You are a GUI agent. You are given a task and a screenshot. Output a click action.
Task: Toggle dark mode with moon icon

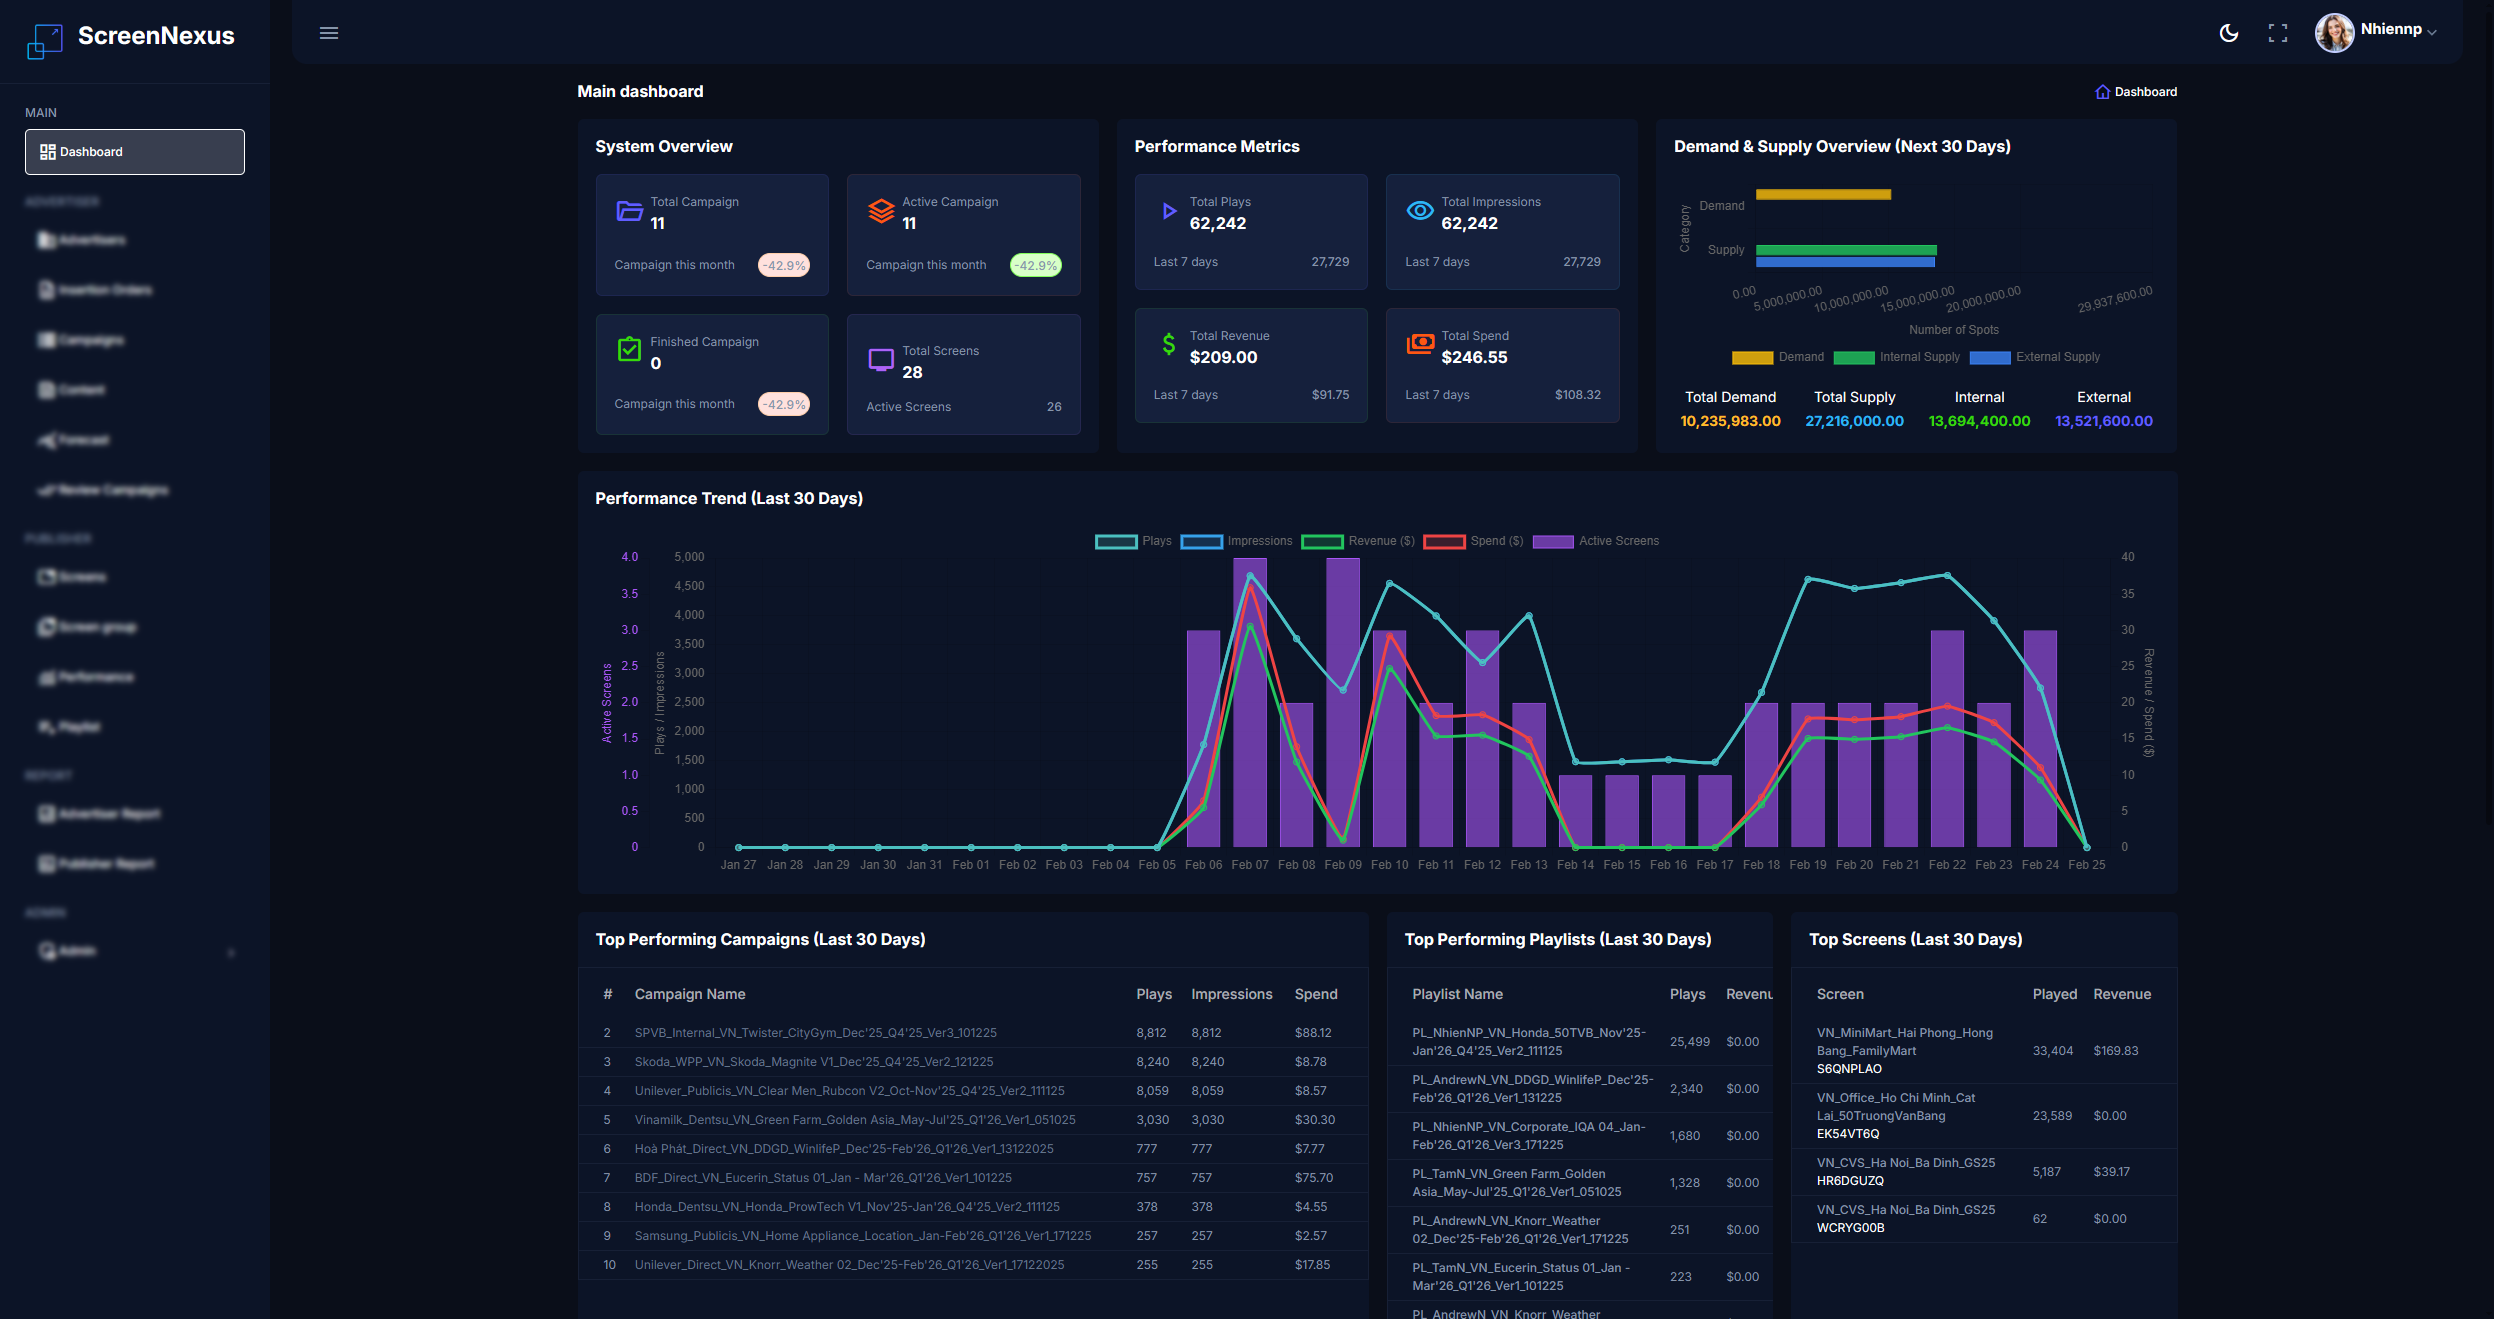coord(2228,33)
